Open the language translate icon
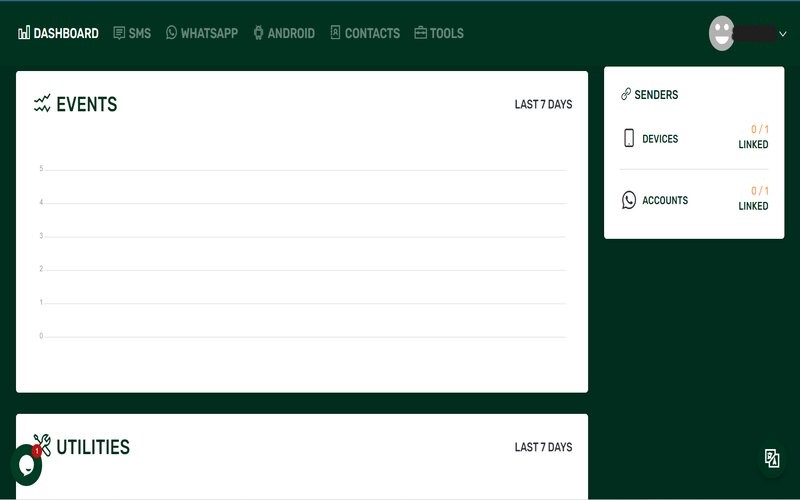Screen dimensions: 800x500 click(x=772, y=458)
